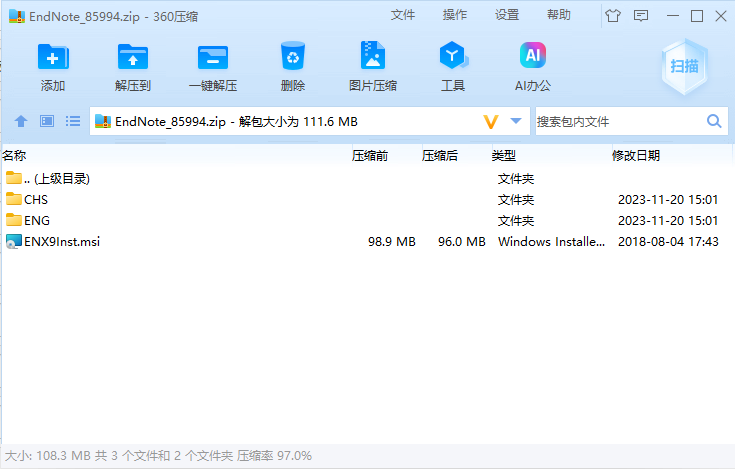Click the CHS folder icon
This screenshot has width=735, height=469.
(x=14, y=199)
